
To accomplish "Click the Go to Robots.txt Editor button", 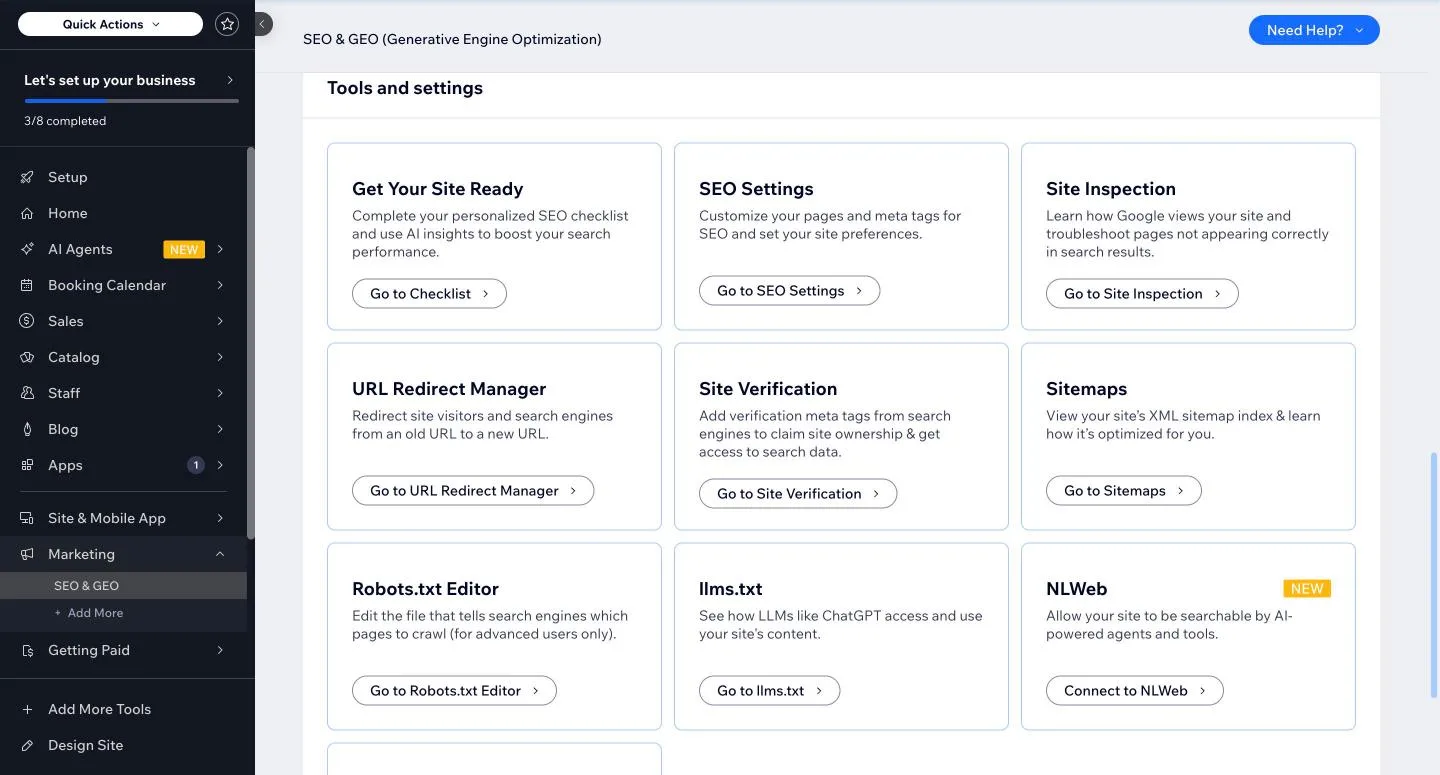I will (454, 691).
